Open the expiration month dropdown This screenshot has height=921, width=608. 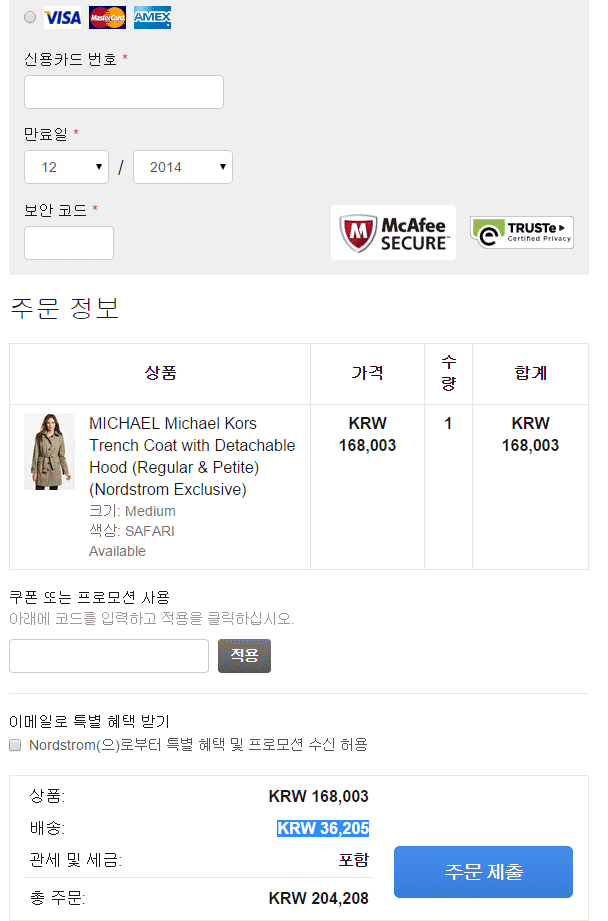pos(66,167)
